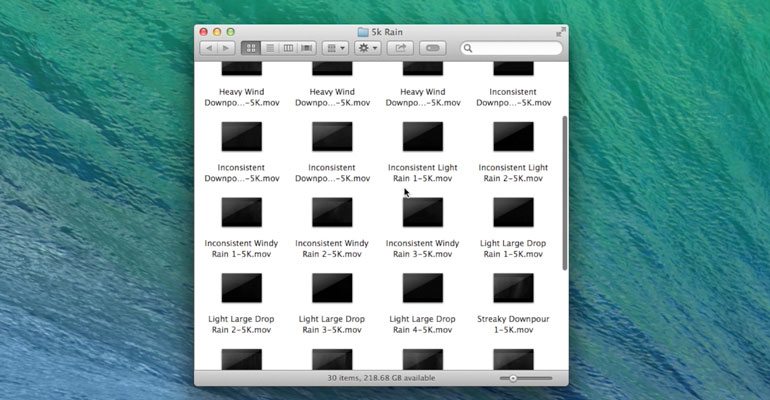This screenshot has height=400, width=770.
Task: Switch to list view
Action: 270,48
